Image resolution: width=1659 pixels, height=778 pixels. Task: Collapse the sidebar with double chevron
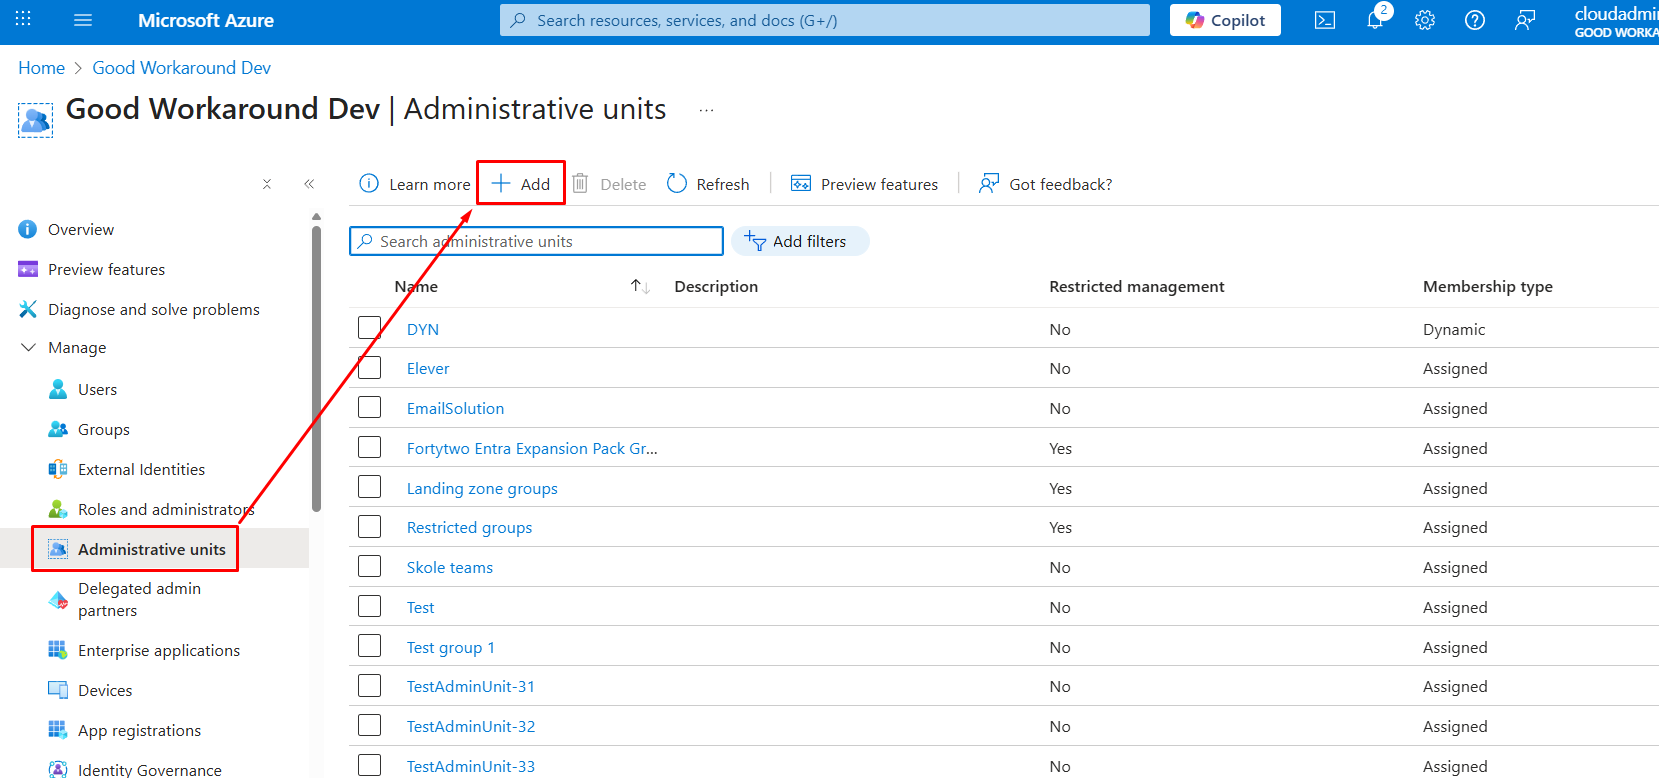pyautogui.click(x=309, y=184)
